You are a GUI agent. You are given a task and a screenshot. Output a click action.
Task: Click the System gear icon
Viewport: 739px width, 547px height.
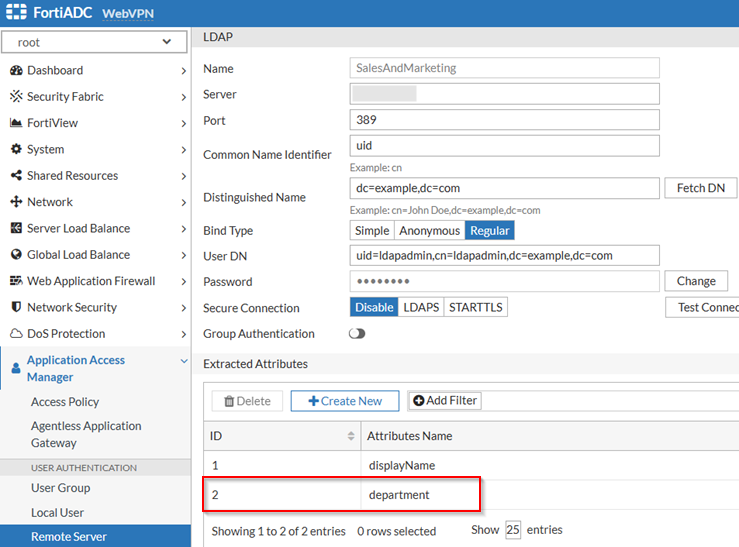coord(16,150)
